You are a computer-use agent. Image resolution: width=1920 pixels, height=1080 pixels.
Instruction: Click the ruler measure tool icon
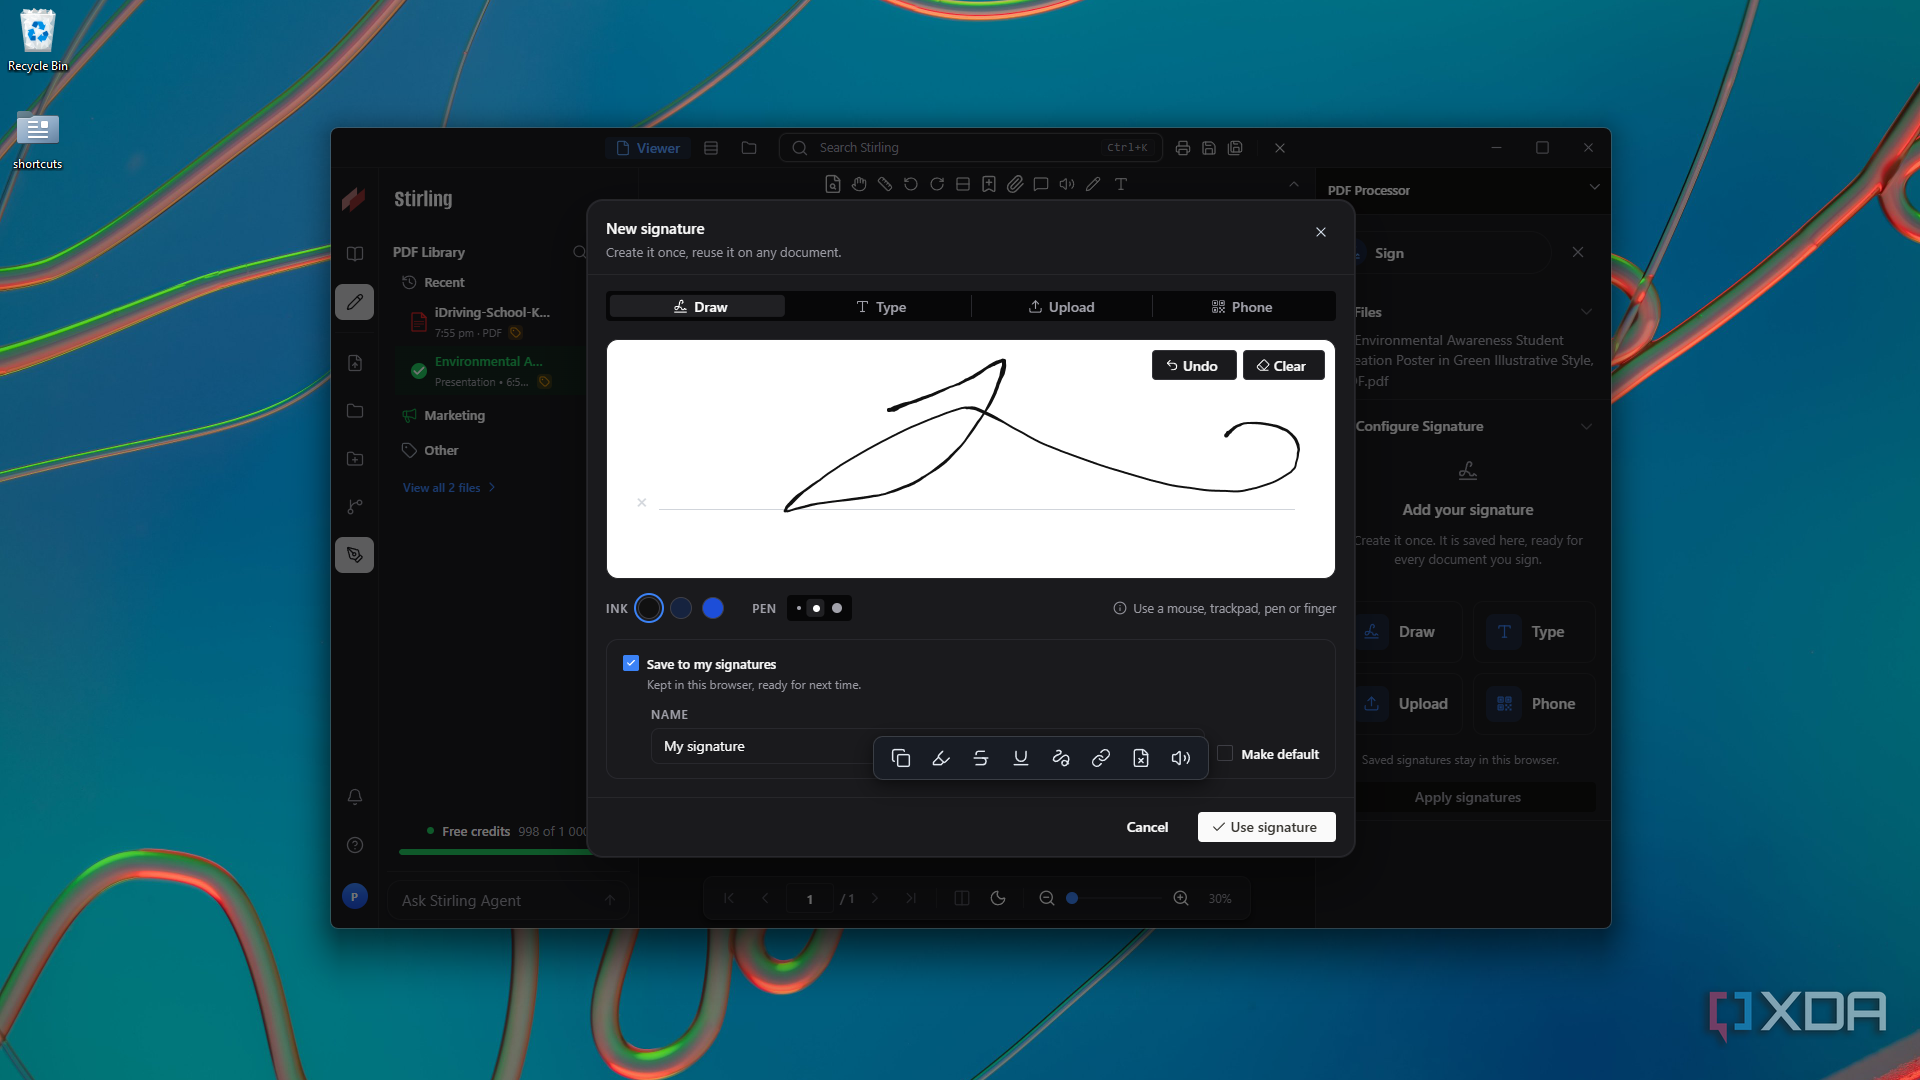point(885,184)
